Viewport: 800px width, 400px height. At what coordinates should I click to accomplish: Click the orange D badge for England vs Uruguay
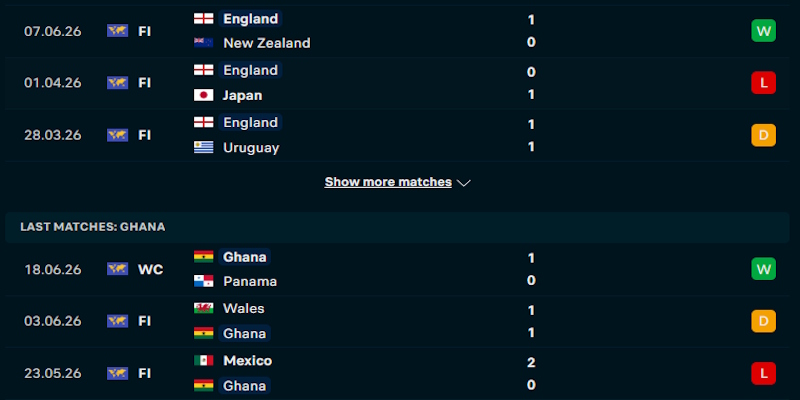[763, 135]
